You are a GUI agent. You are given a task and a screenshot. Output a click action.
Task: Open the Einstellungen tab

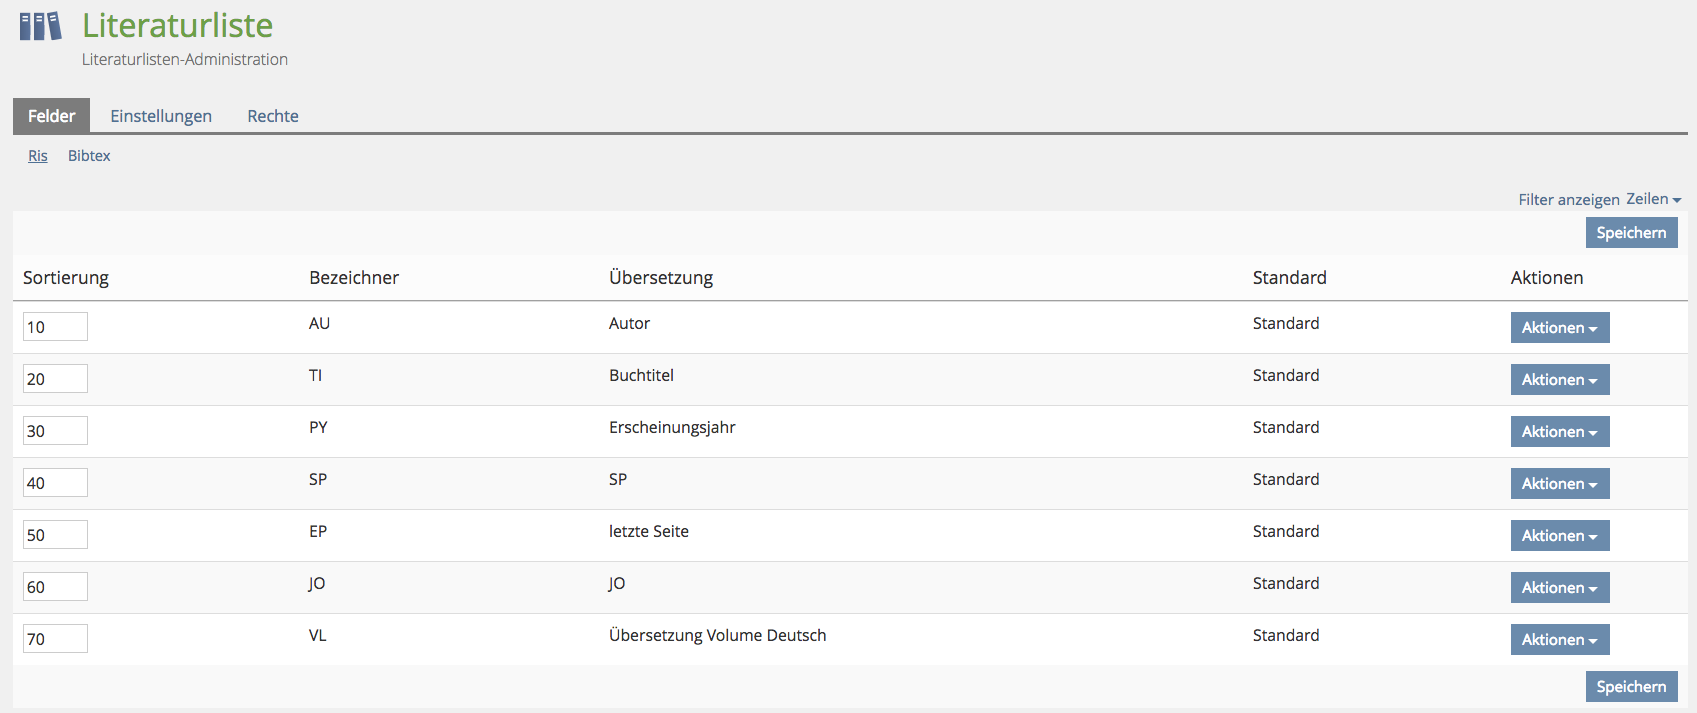[x=161, y=116]
